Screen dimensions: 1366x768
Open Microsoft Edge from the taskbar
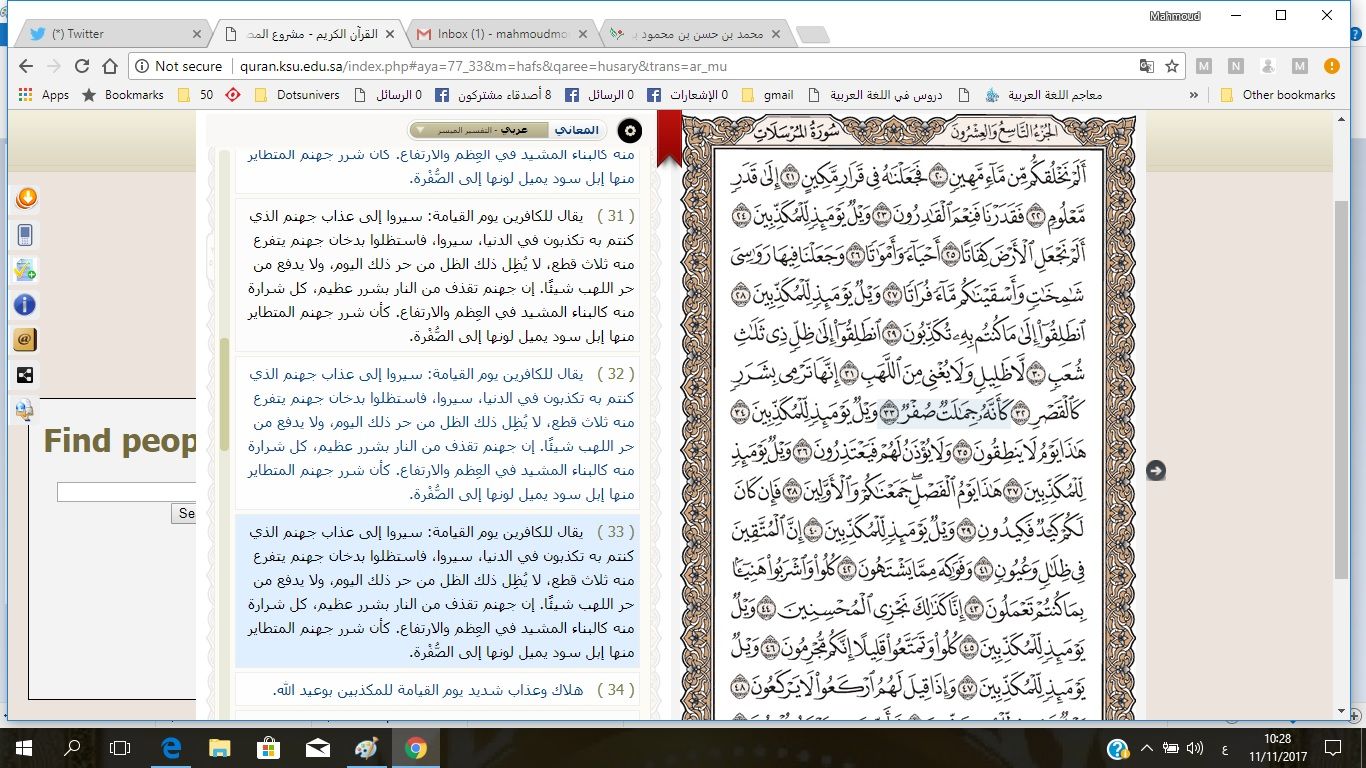(170, 748)
